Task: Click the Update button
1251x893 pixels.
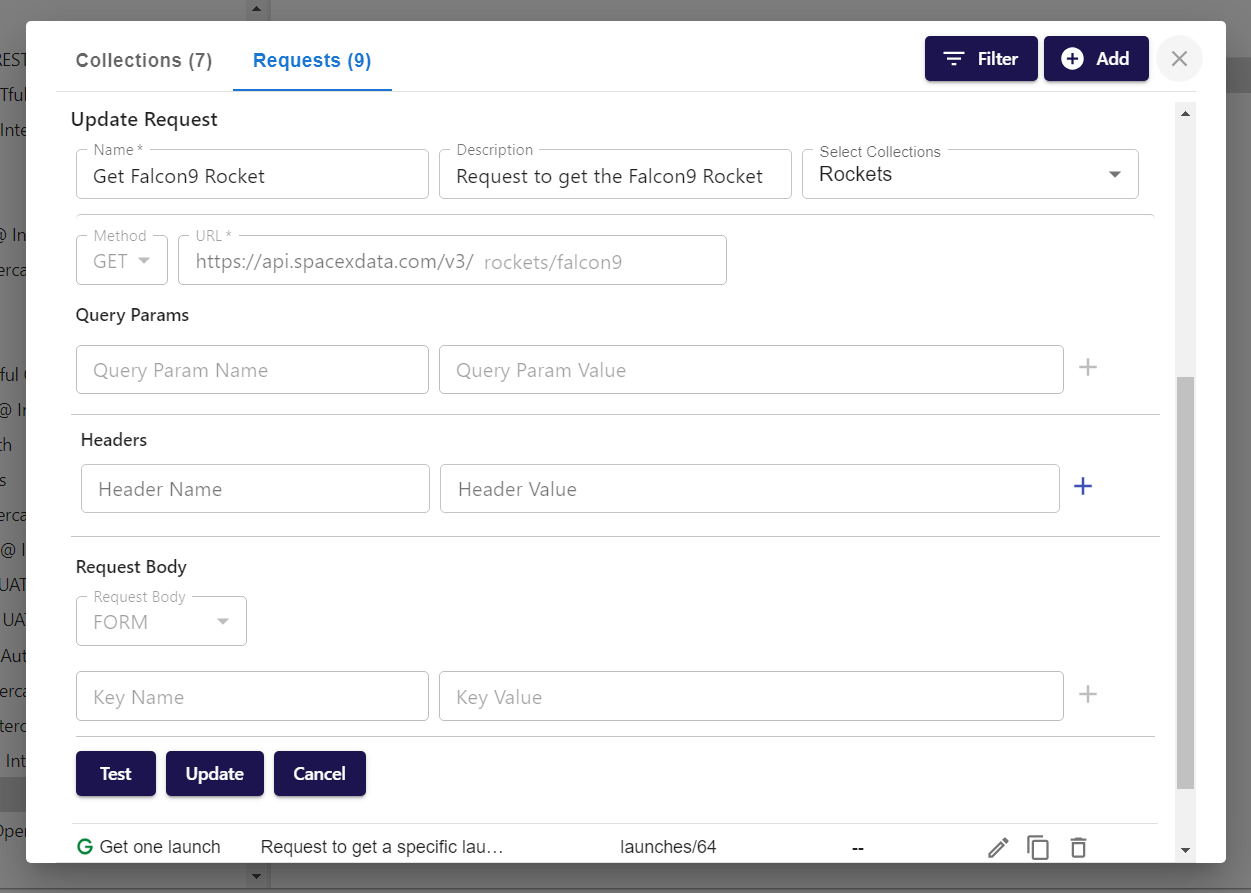Action: [x=215, y=774]
